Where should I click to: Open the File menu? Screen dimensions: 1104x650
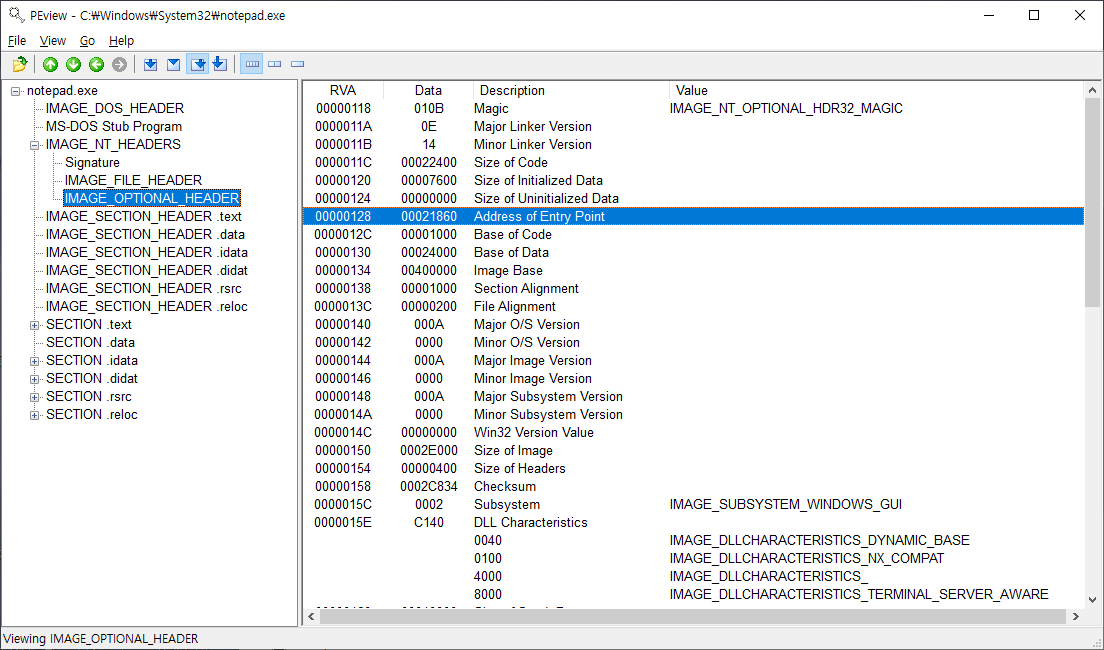(x=17, y=41)
